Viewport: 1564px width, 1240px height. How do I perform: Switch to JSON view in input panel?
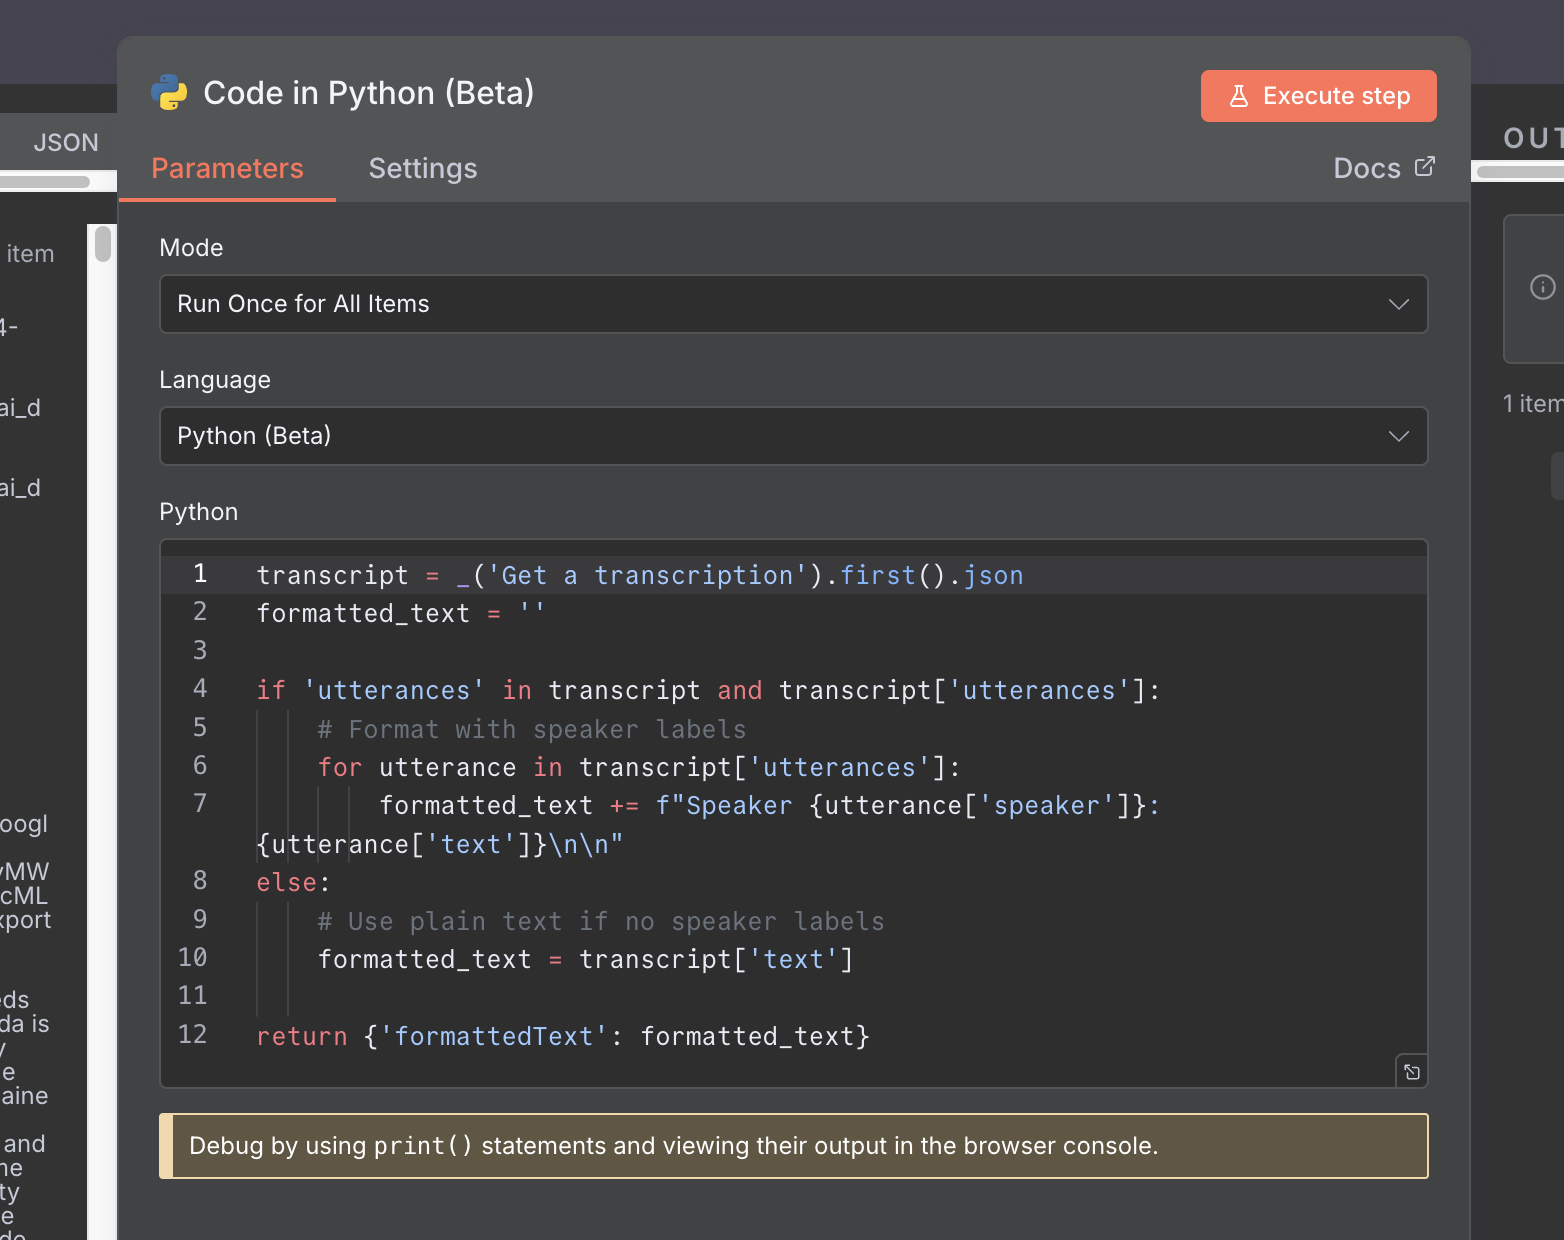[x=66, y=142]
